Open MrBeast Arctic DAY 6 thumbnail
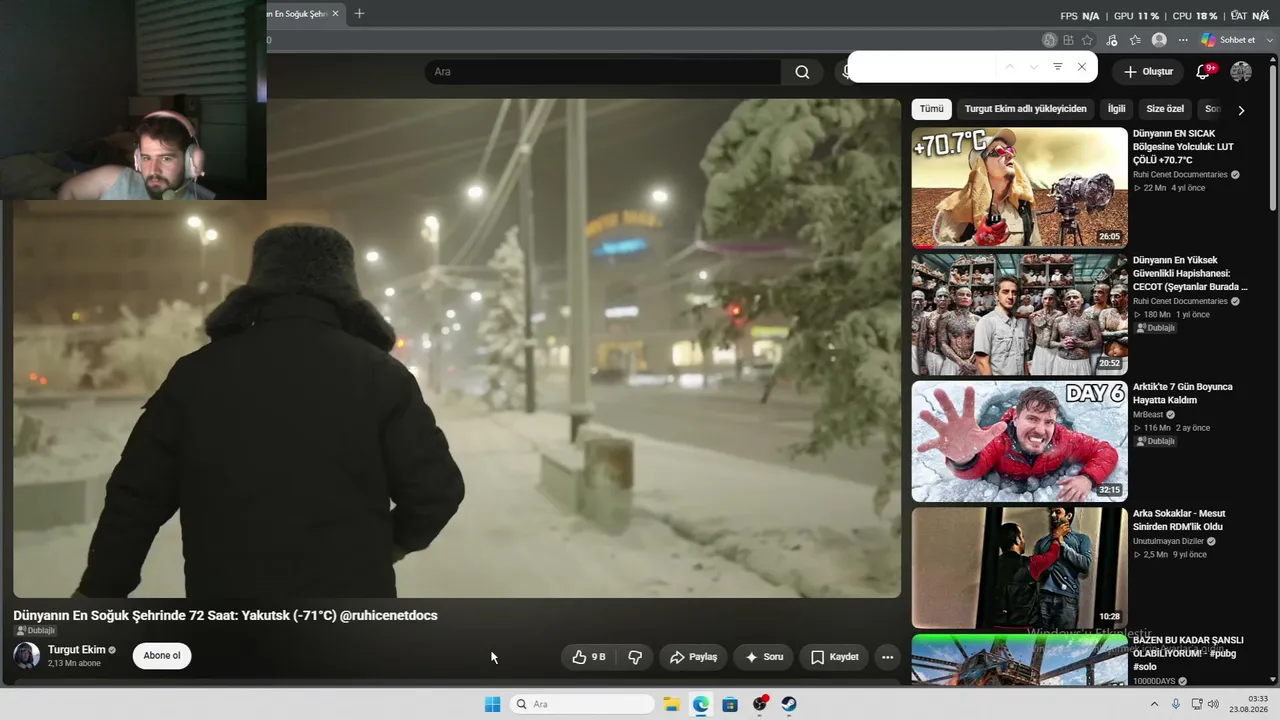1280x720 pixels. (x=1019, y=441)
